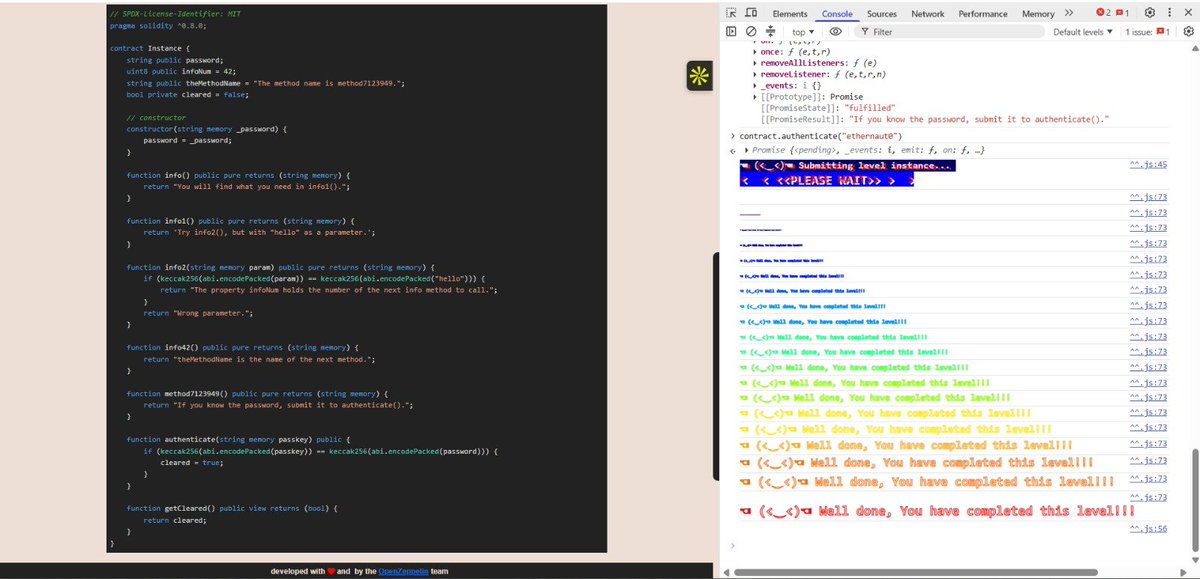Open the 1 issue link in the console toolbar

pyautogui.click(x=1149, y=32)
